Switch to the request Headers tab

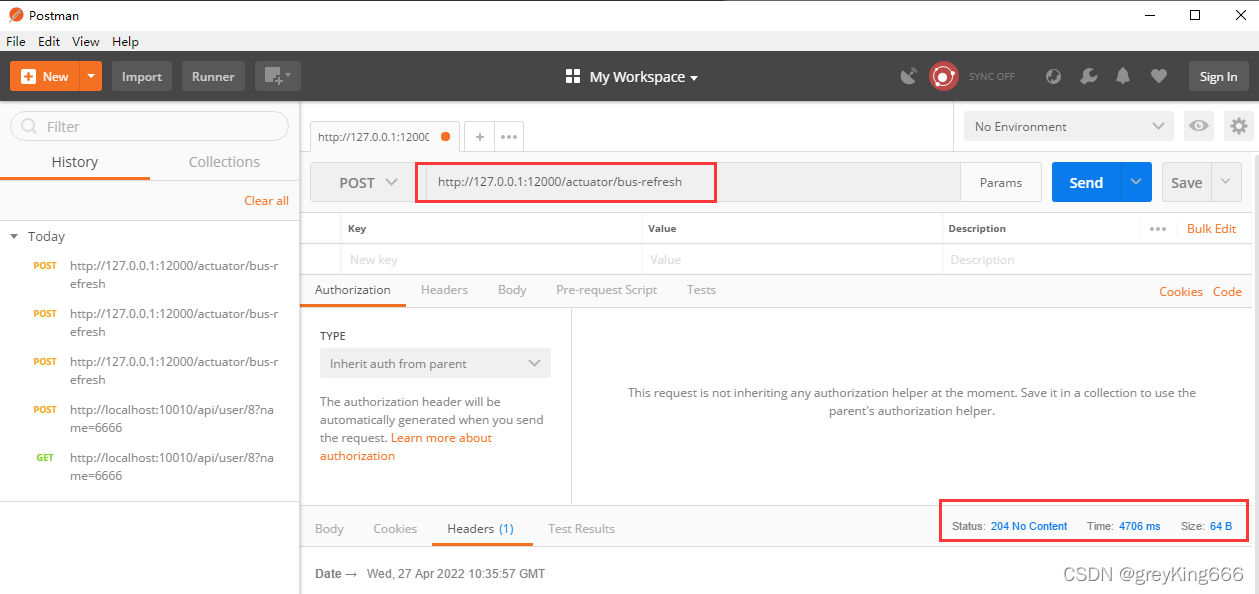[444, 290]
